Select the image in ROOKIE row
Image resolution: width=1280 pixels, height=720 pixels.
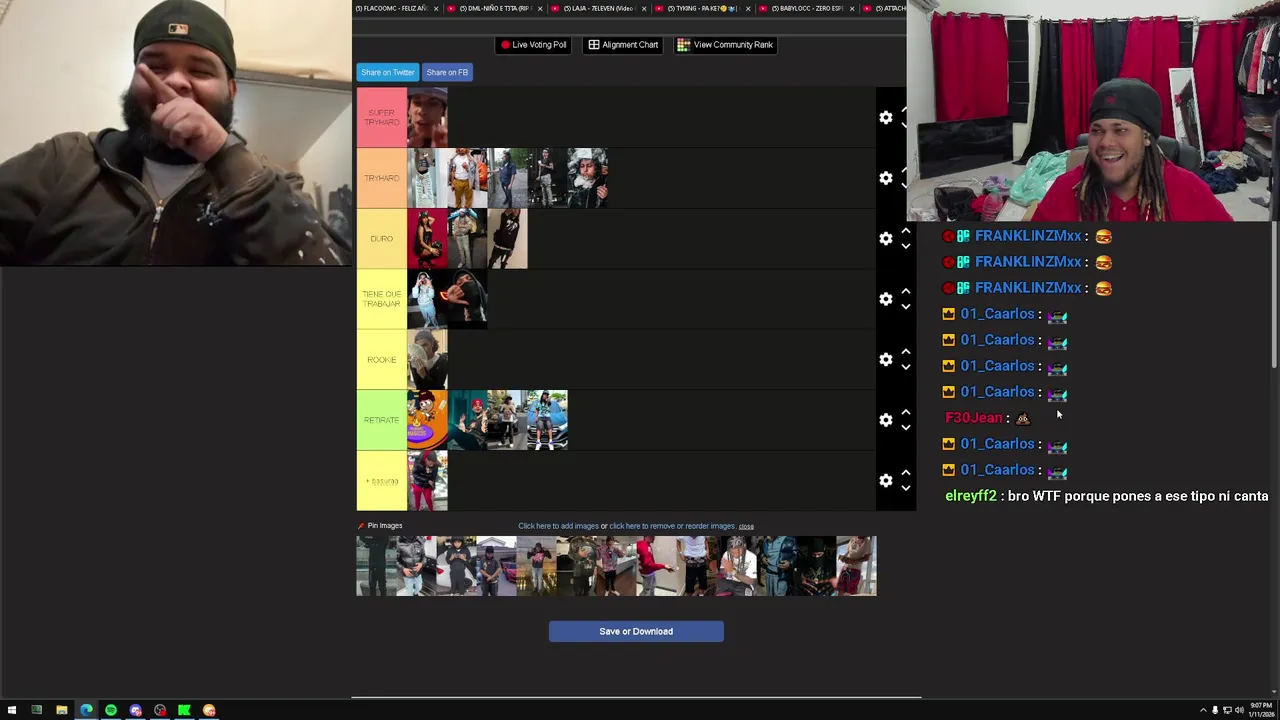coord(428,360)
